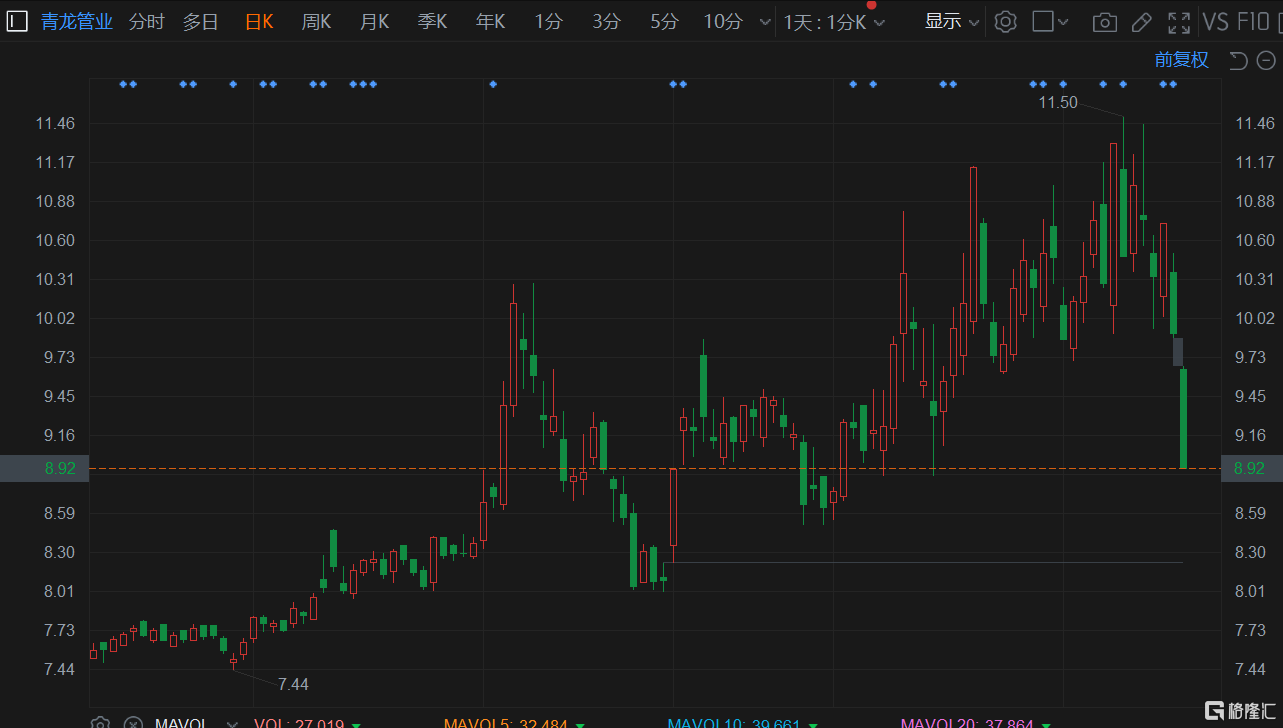The width and height of the screenshot is (1283, 728).
Task: Select the gray horizontal line near 8.22
Action: (922, 562)
